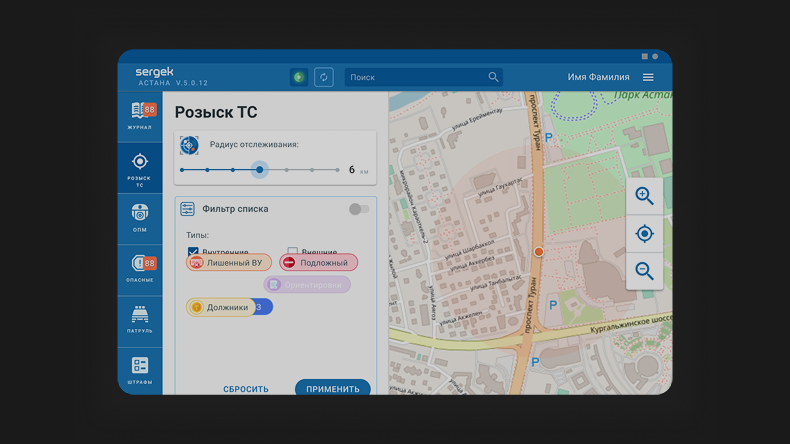Image resolution: width=790 pixels, height=444 pixels.
Task: Zoom in on the map
Action: (x=644, y=197)
